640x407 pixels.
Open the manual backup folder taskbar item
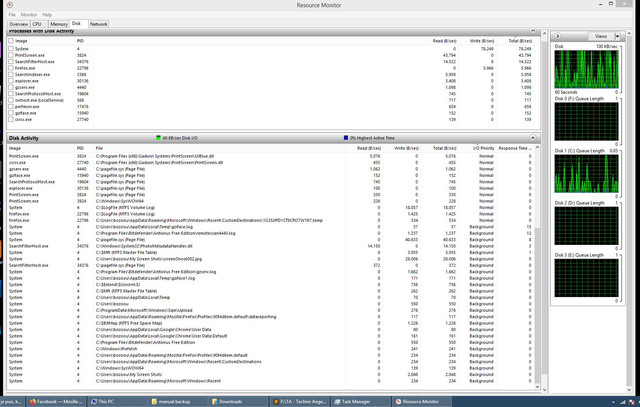178,402
